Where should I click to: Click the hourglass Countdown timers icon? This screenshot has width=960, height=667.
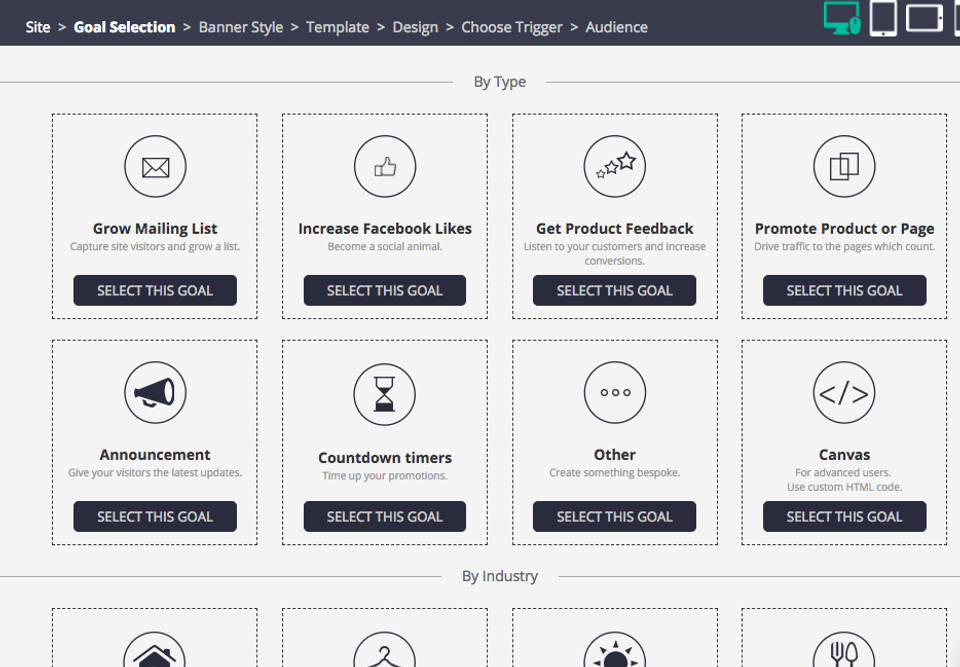pos(385,394)
